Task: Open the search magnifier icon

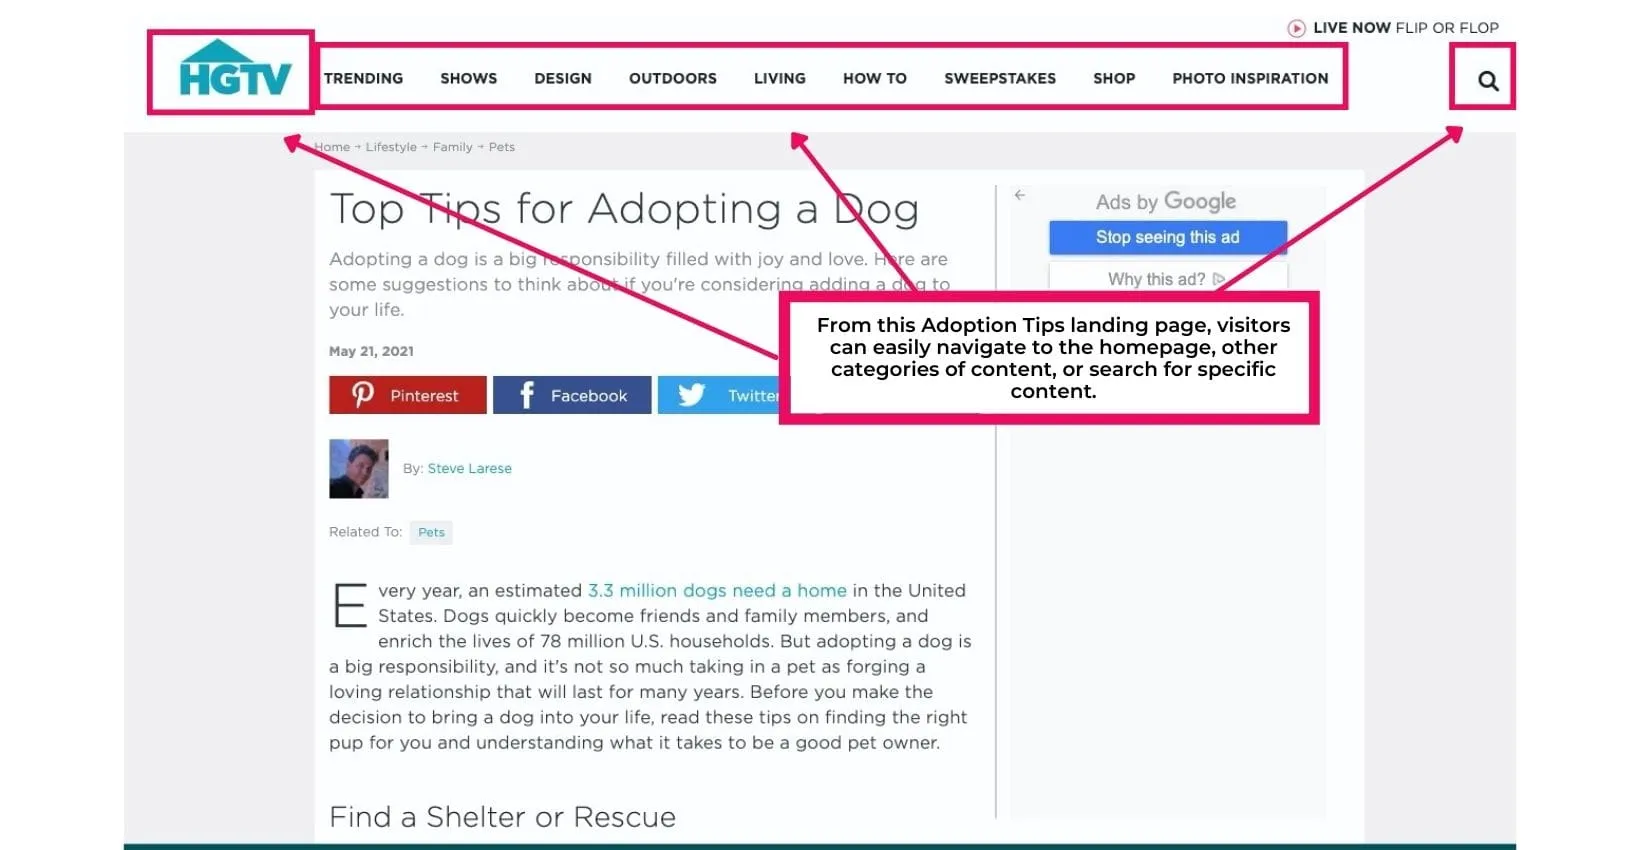Action: (x=1487, y=81)
